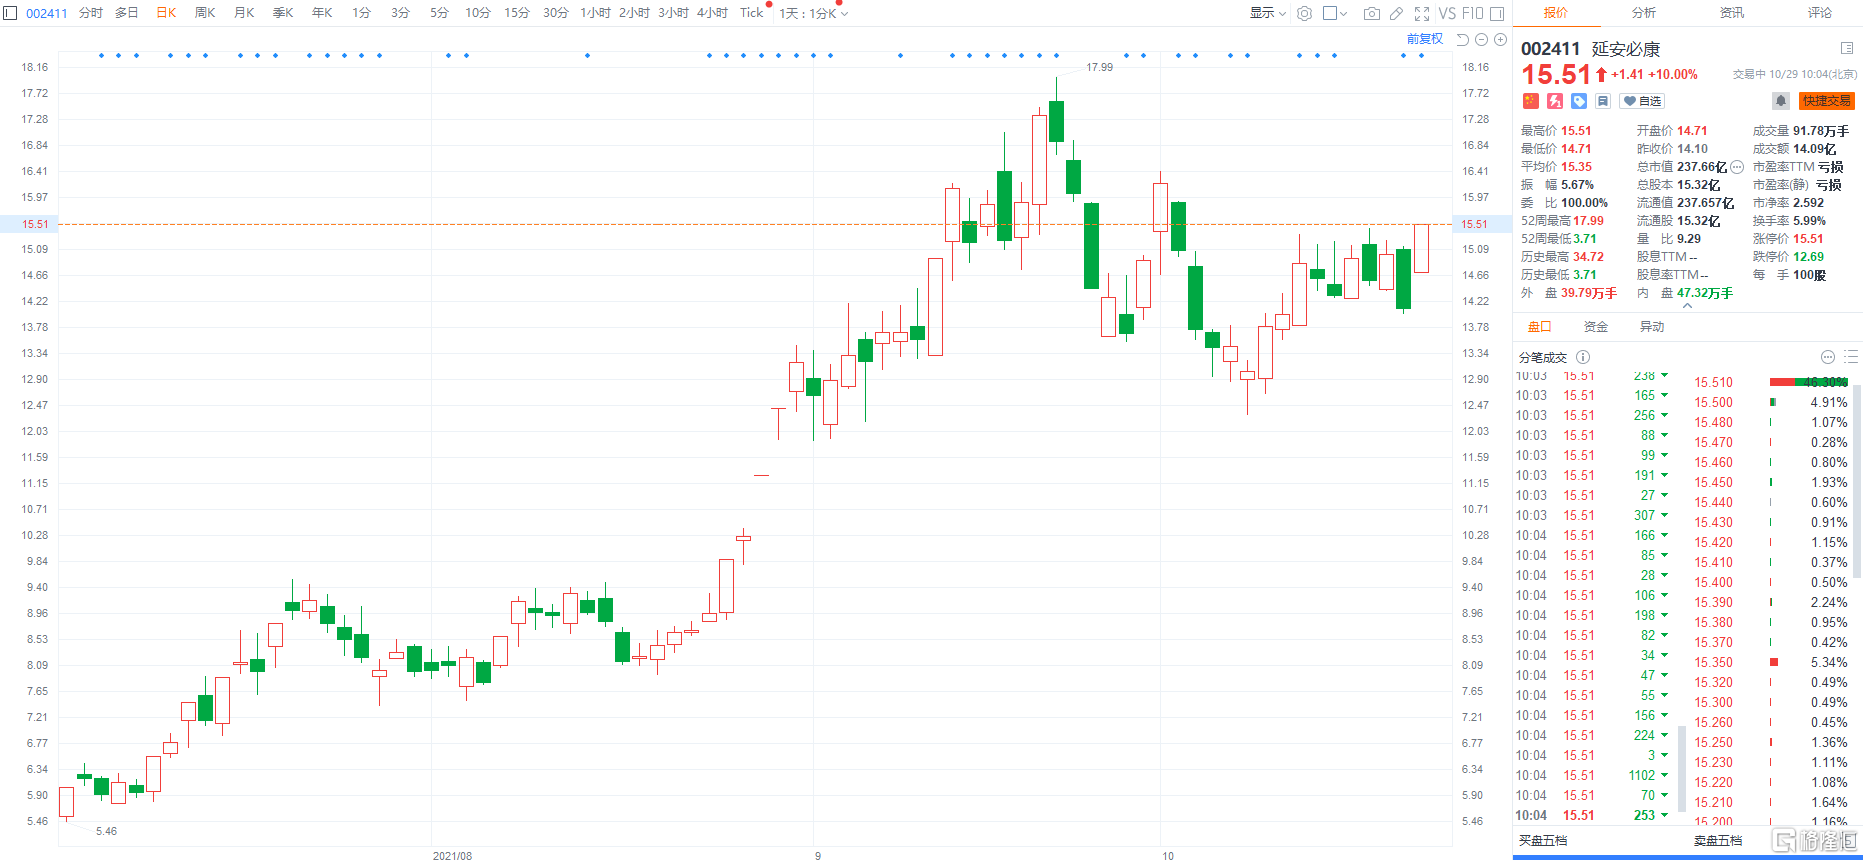Viewport: 1864px width, 860px height.
Task: Click 卖盘五档 at panel bottom
Action: point(1718,841)
